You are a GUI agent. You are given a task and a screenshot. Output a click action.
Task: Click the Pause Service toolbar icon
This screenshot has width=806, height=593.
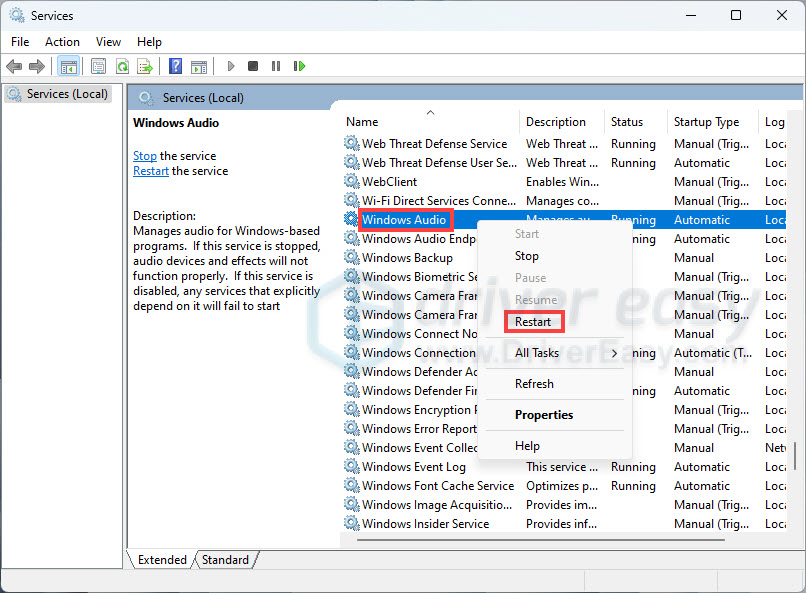tap(276, 66)
